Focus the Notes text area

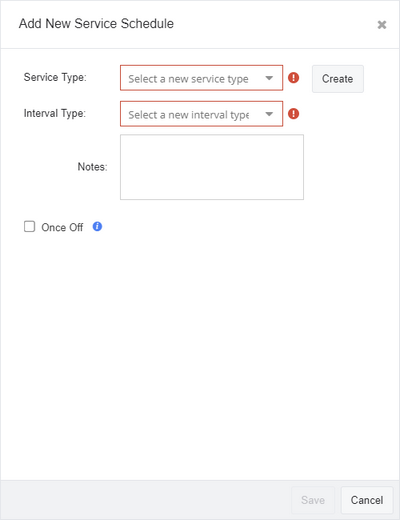click(x=212, y=167)
